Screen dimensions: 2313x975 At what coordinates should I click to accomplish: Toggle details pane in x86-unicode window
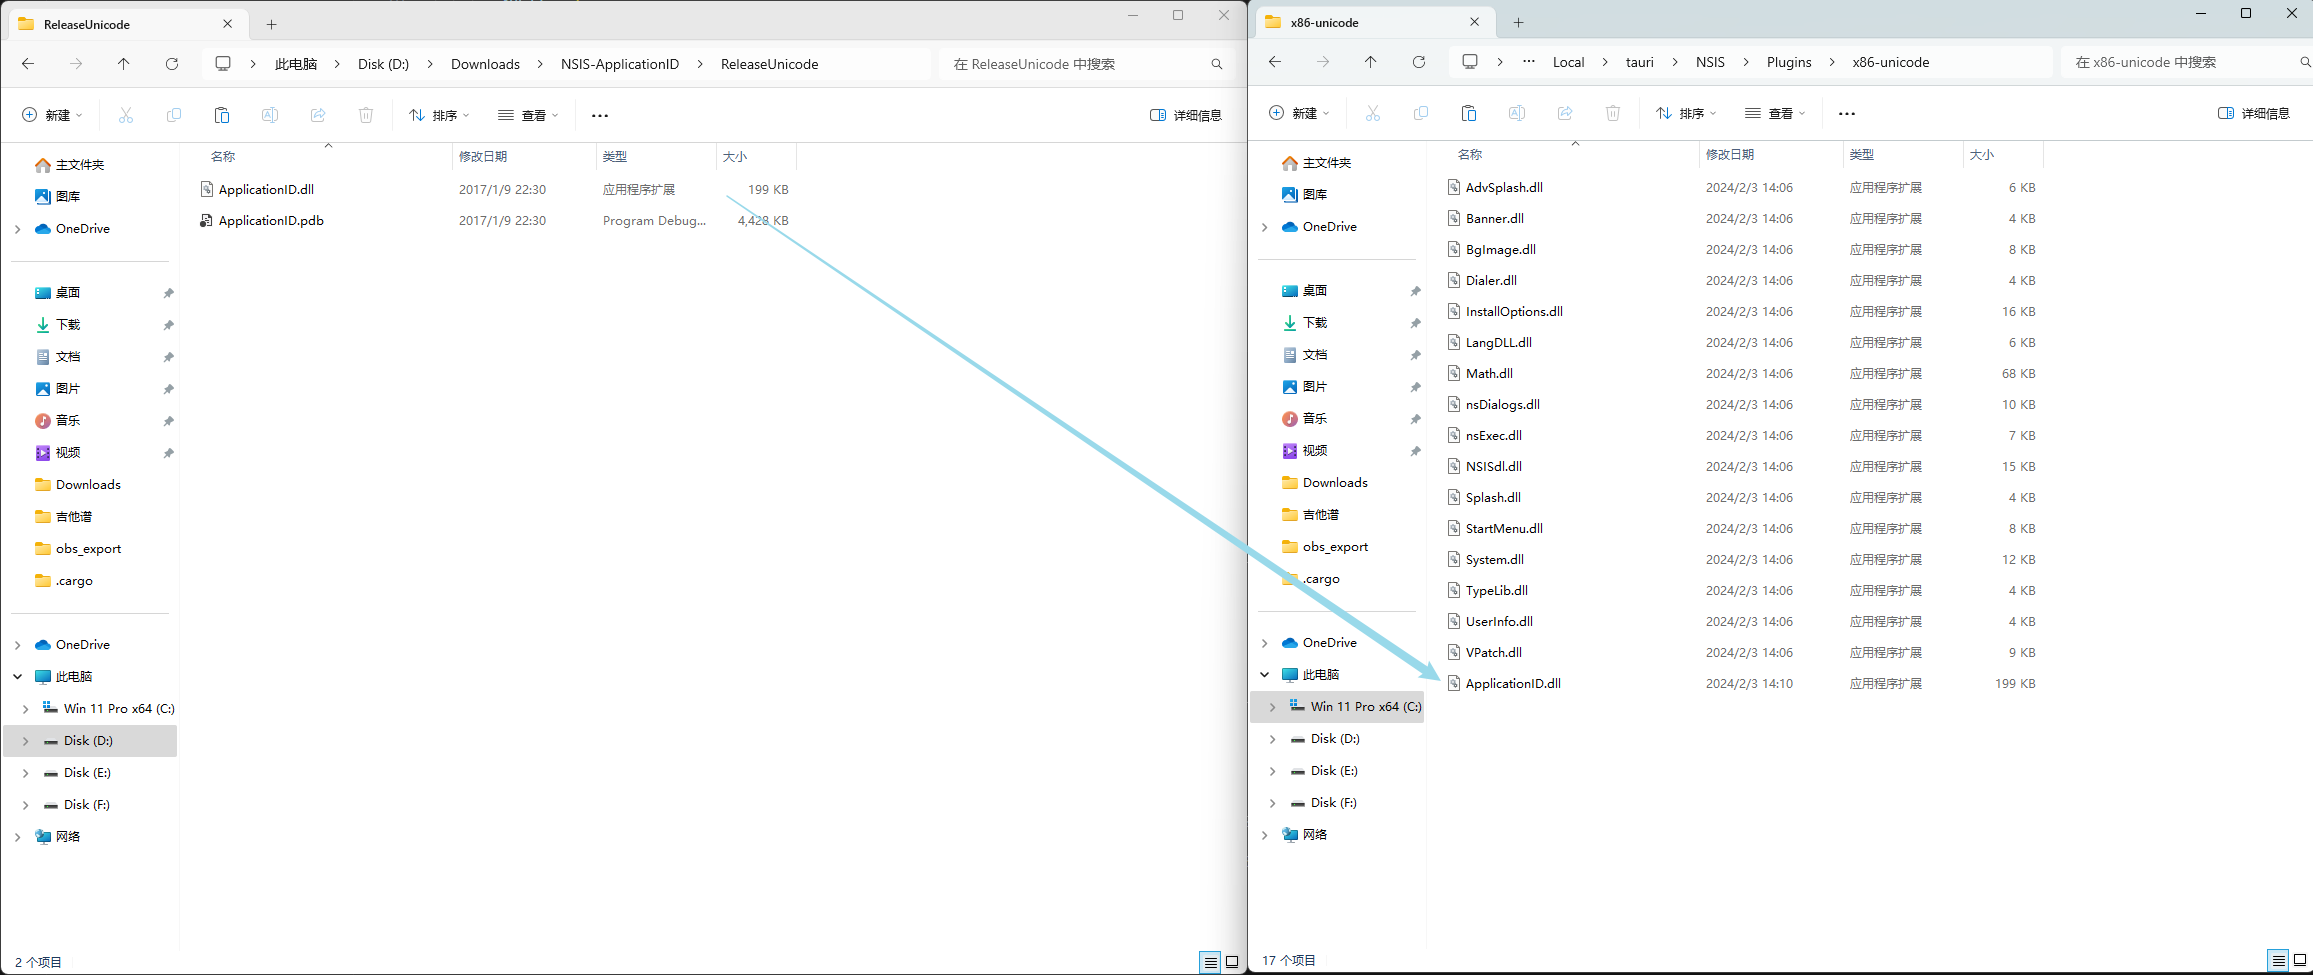pos(2254,114)
